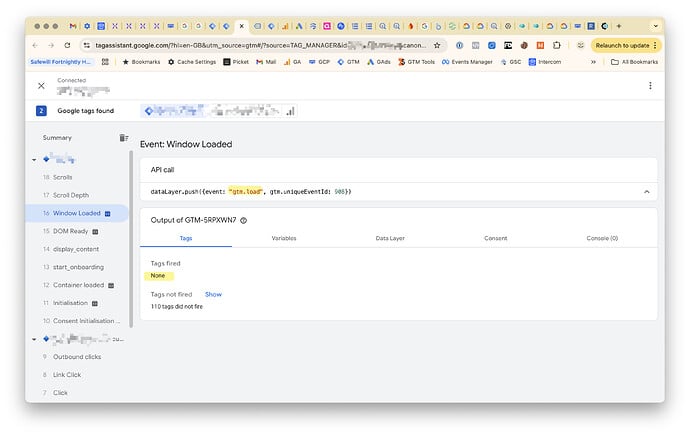Image resolution: width=690 pixels, height=436 pixels.
Task: Open the All Bookmarks folder
Action: (x=635, y=62)
